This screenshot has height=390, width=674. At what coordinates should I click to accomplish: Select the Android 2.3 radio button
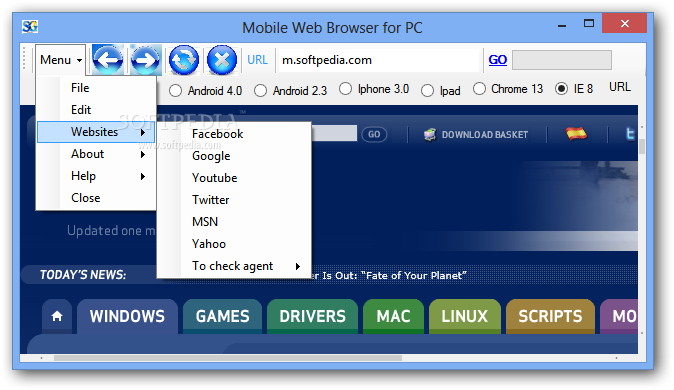click(x=260, y=91)
